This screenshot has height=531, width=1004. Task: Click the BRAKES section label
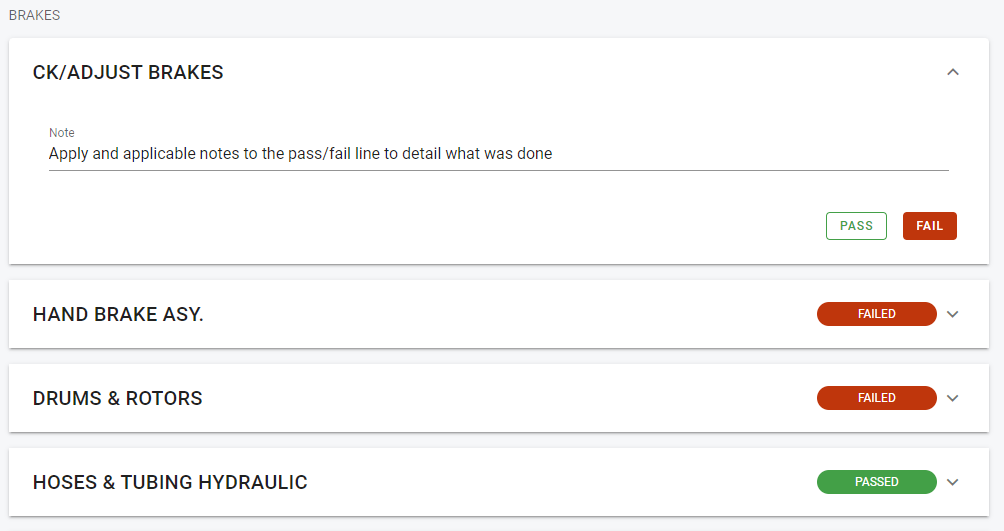click(x=34, y=15)
